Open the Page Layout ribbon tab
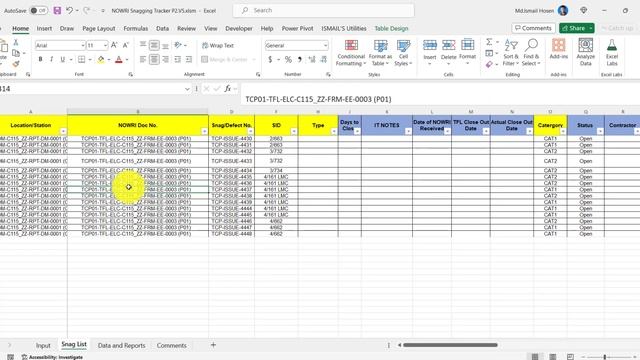640x360 pixels. click(99, 29)
